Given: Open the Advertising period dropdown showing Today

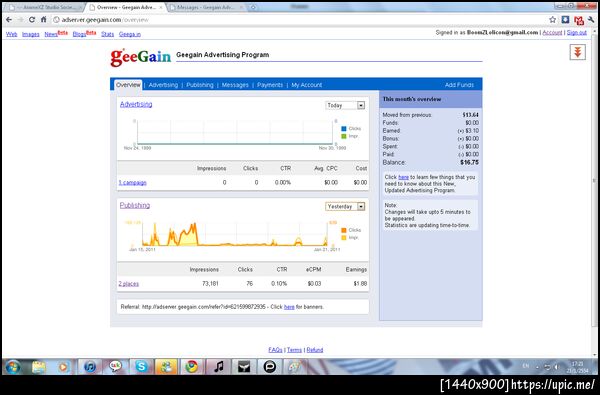Looking at the screenshot, I should [345, 105].
